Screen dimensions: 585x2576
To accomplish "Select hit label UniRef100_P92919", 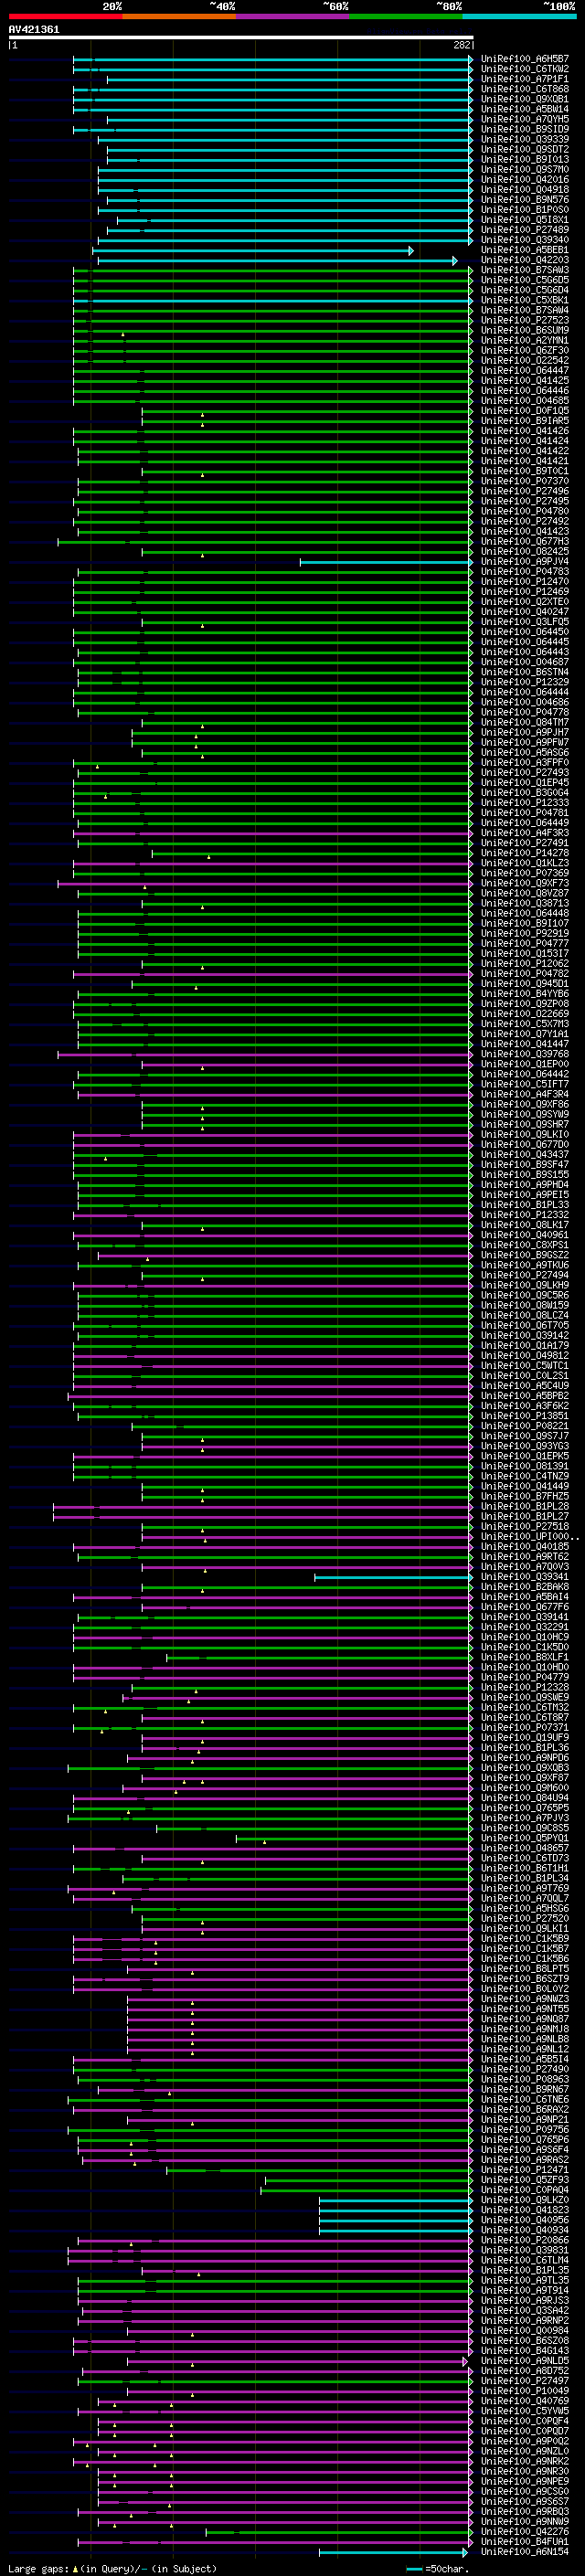I will 525,933.
